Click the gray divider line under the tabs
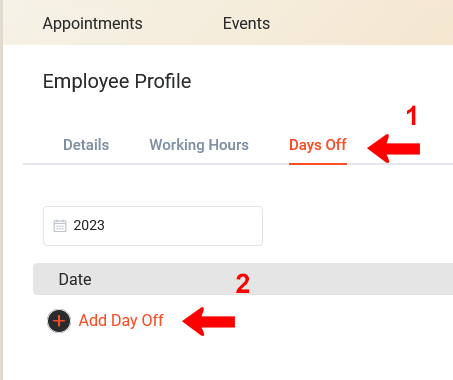This screenshot has height=380, width=453. point(238,164)
